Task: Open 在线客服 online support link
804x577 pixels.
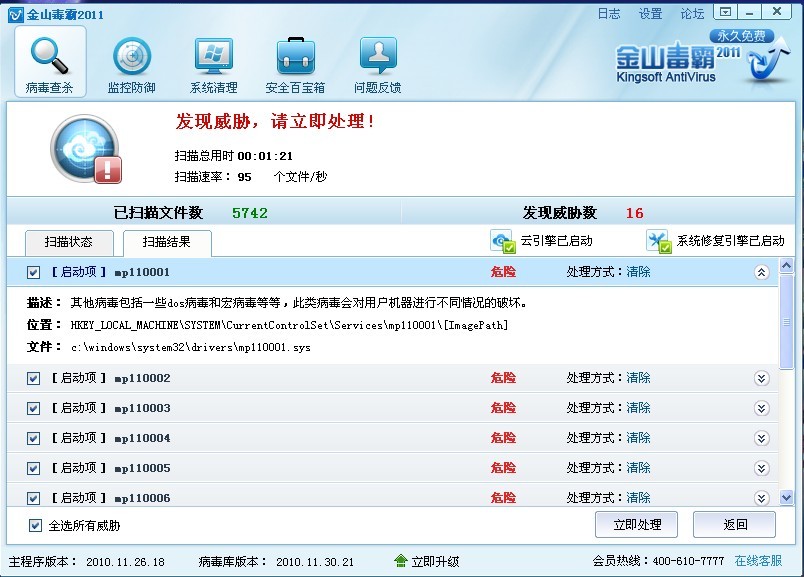Action: (x=758, y=561)
